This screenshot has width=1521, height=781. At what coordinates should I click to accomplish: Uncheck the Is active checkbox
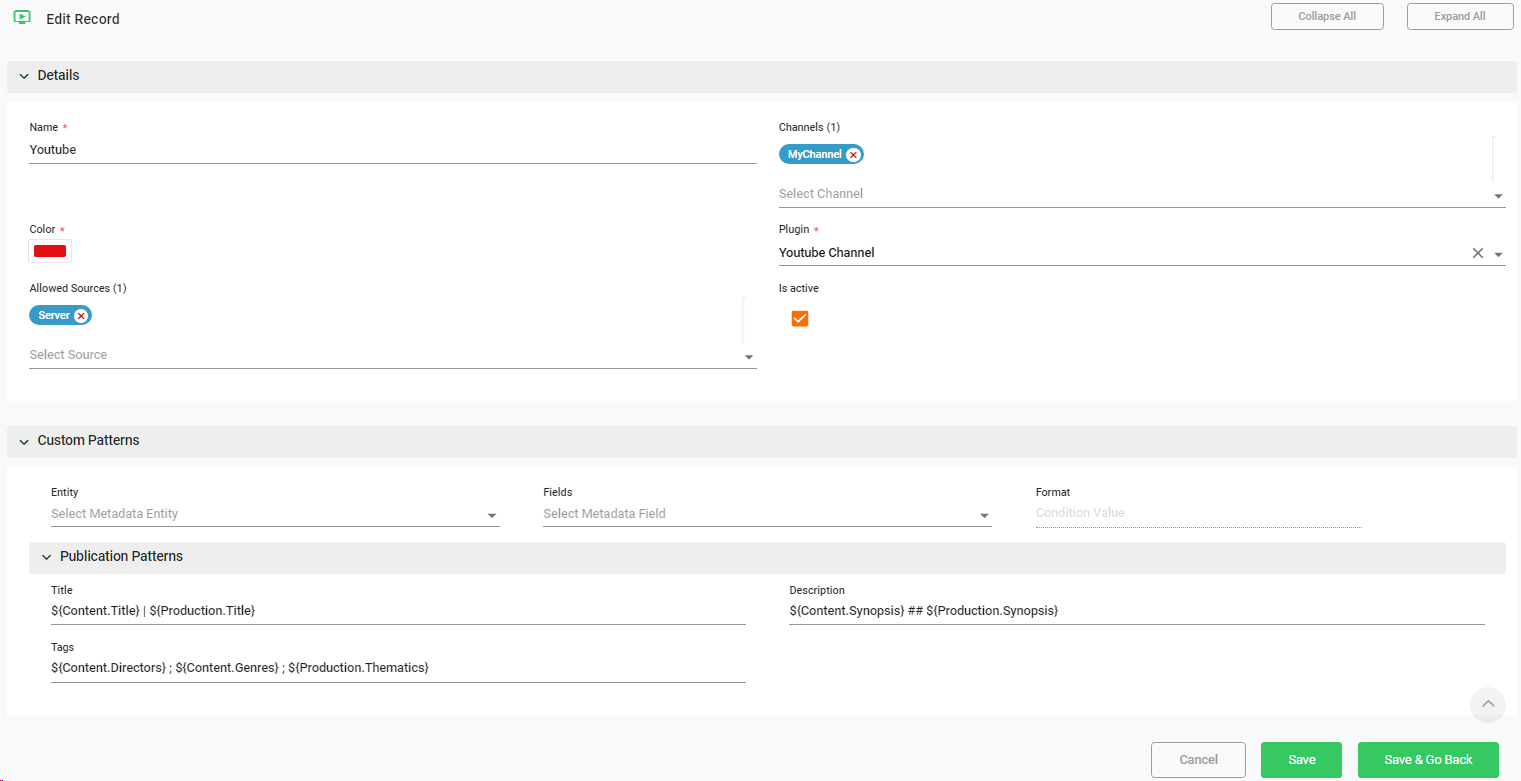(799, 319)
